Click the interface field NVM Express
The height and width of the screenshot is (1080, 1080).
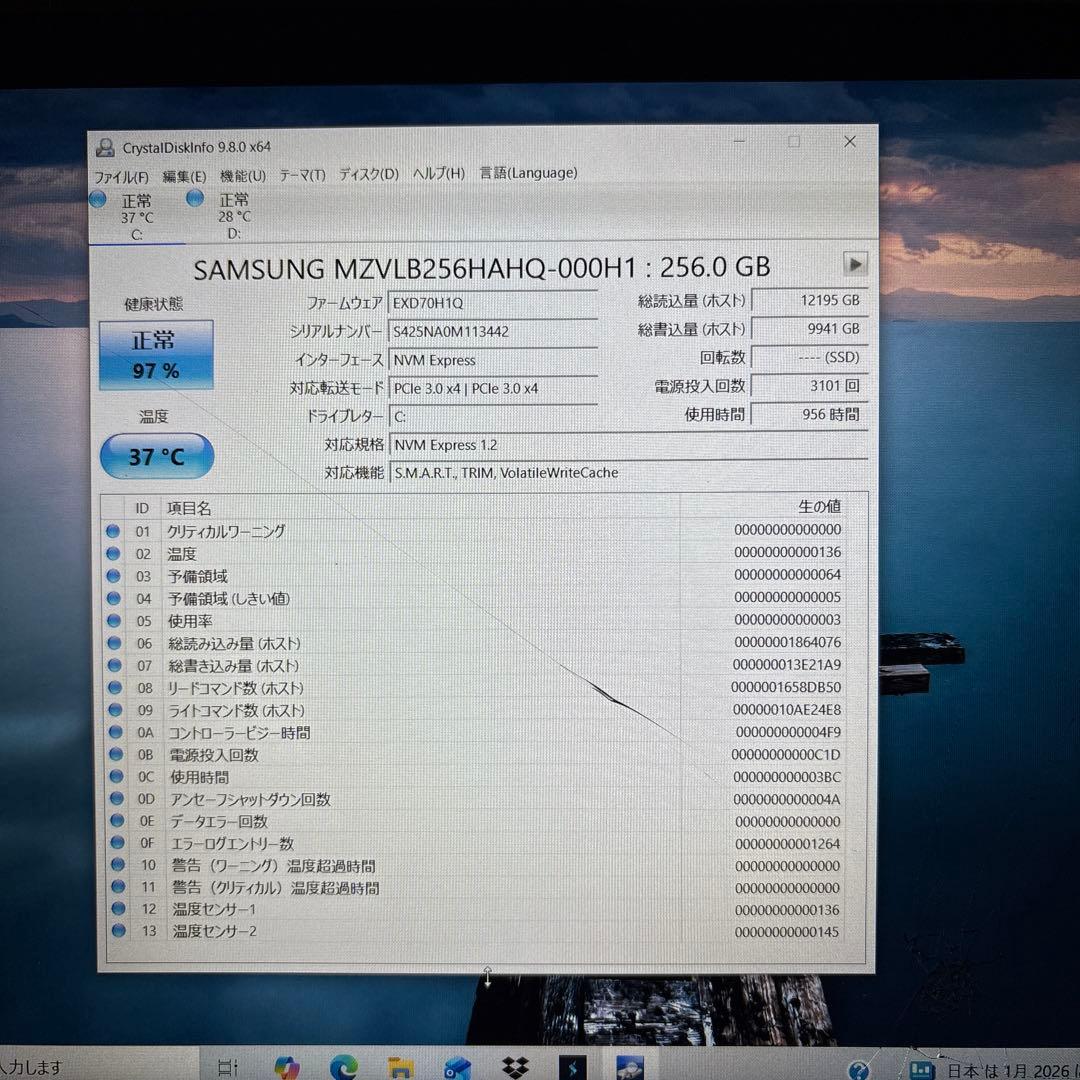pos(492,360)
